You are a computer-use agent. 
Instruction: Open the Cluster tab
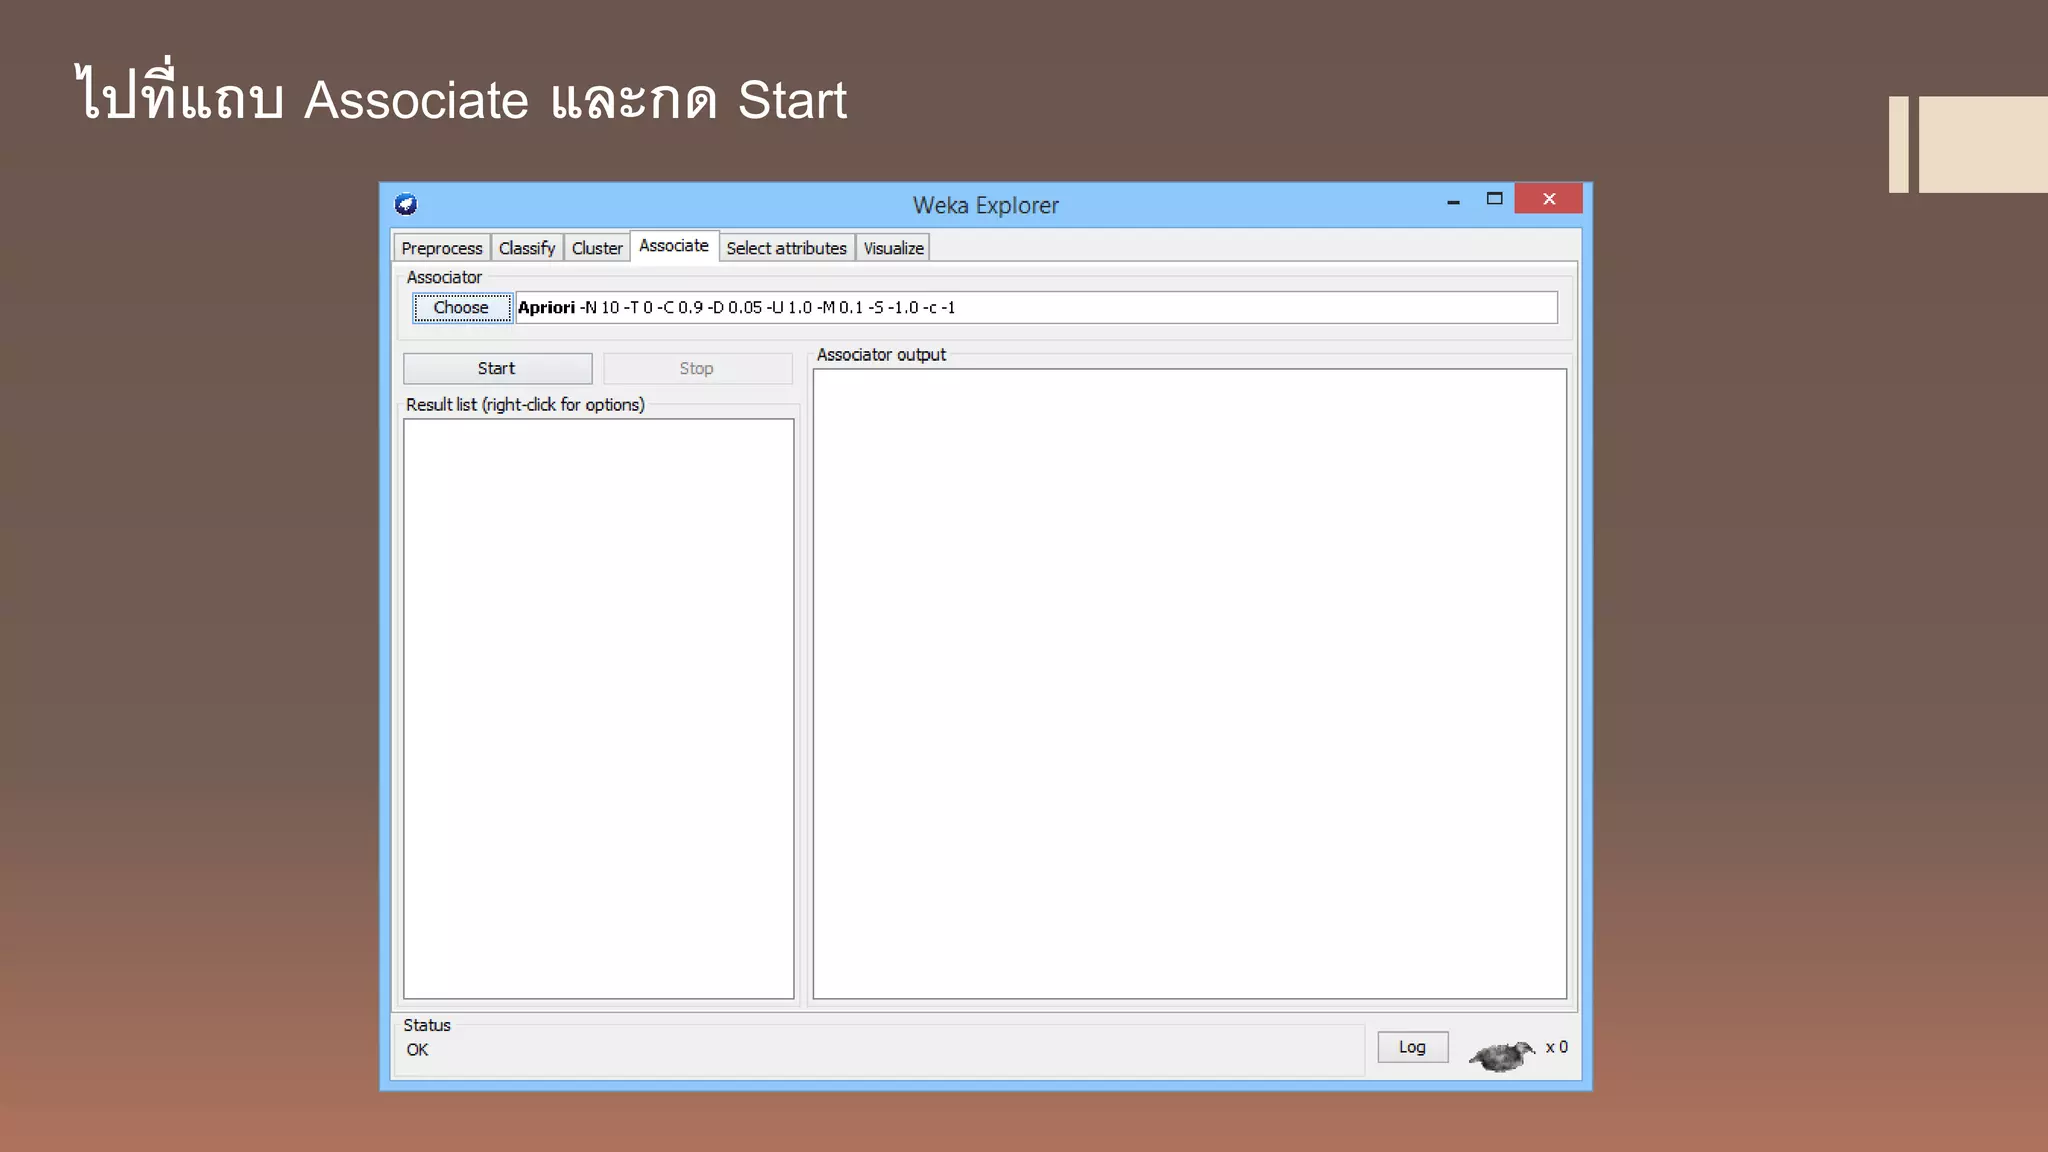596,248
